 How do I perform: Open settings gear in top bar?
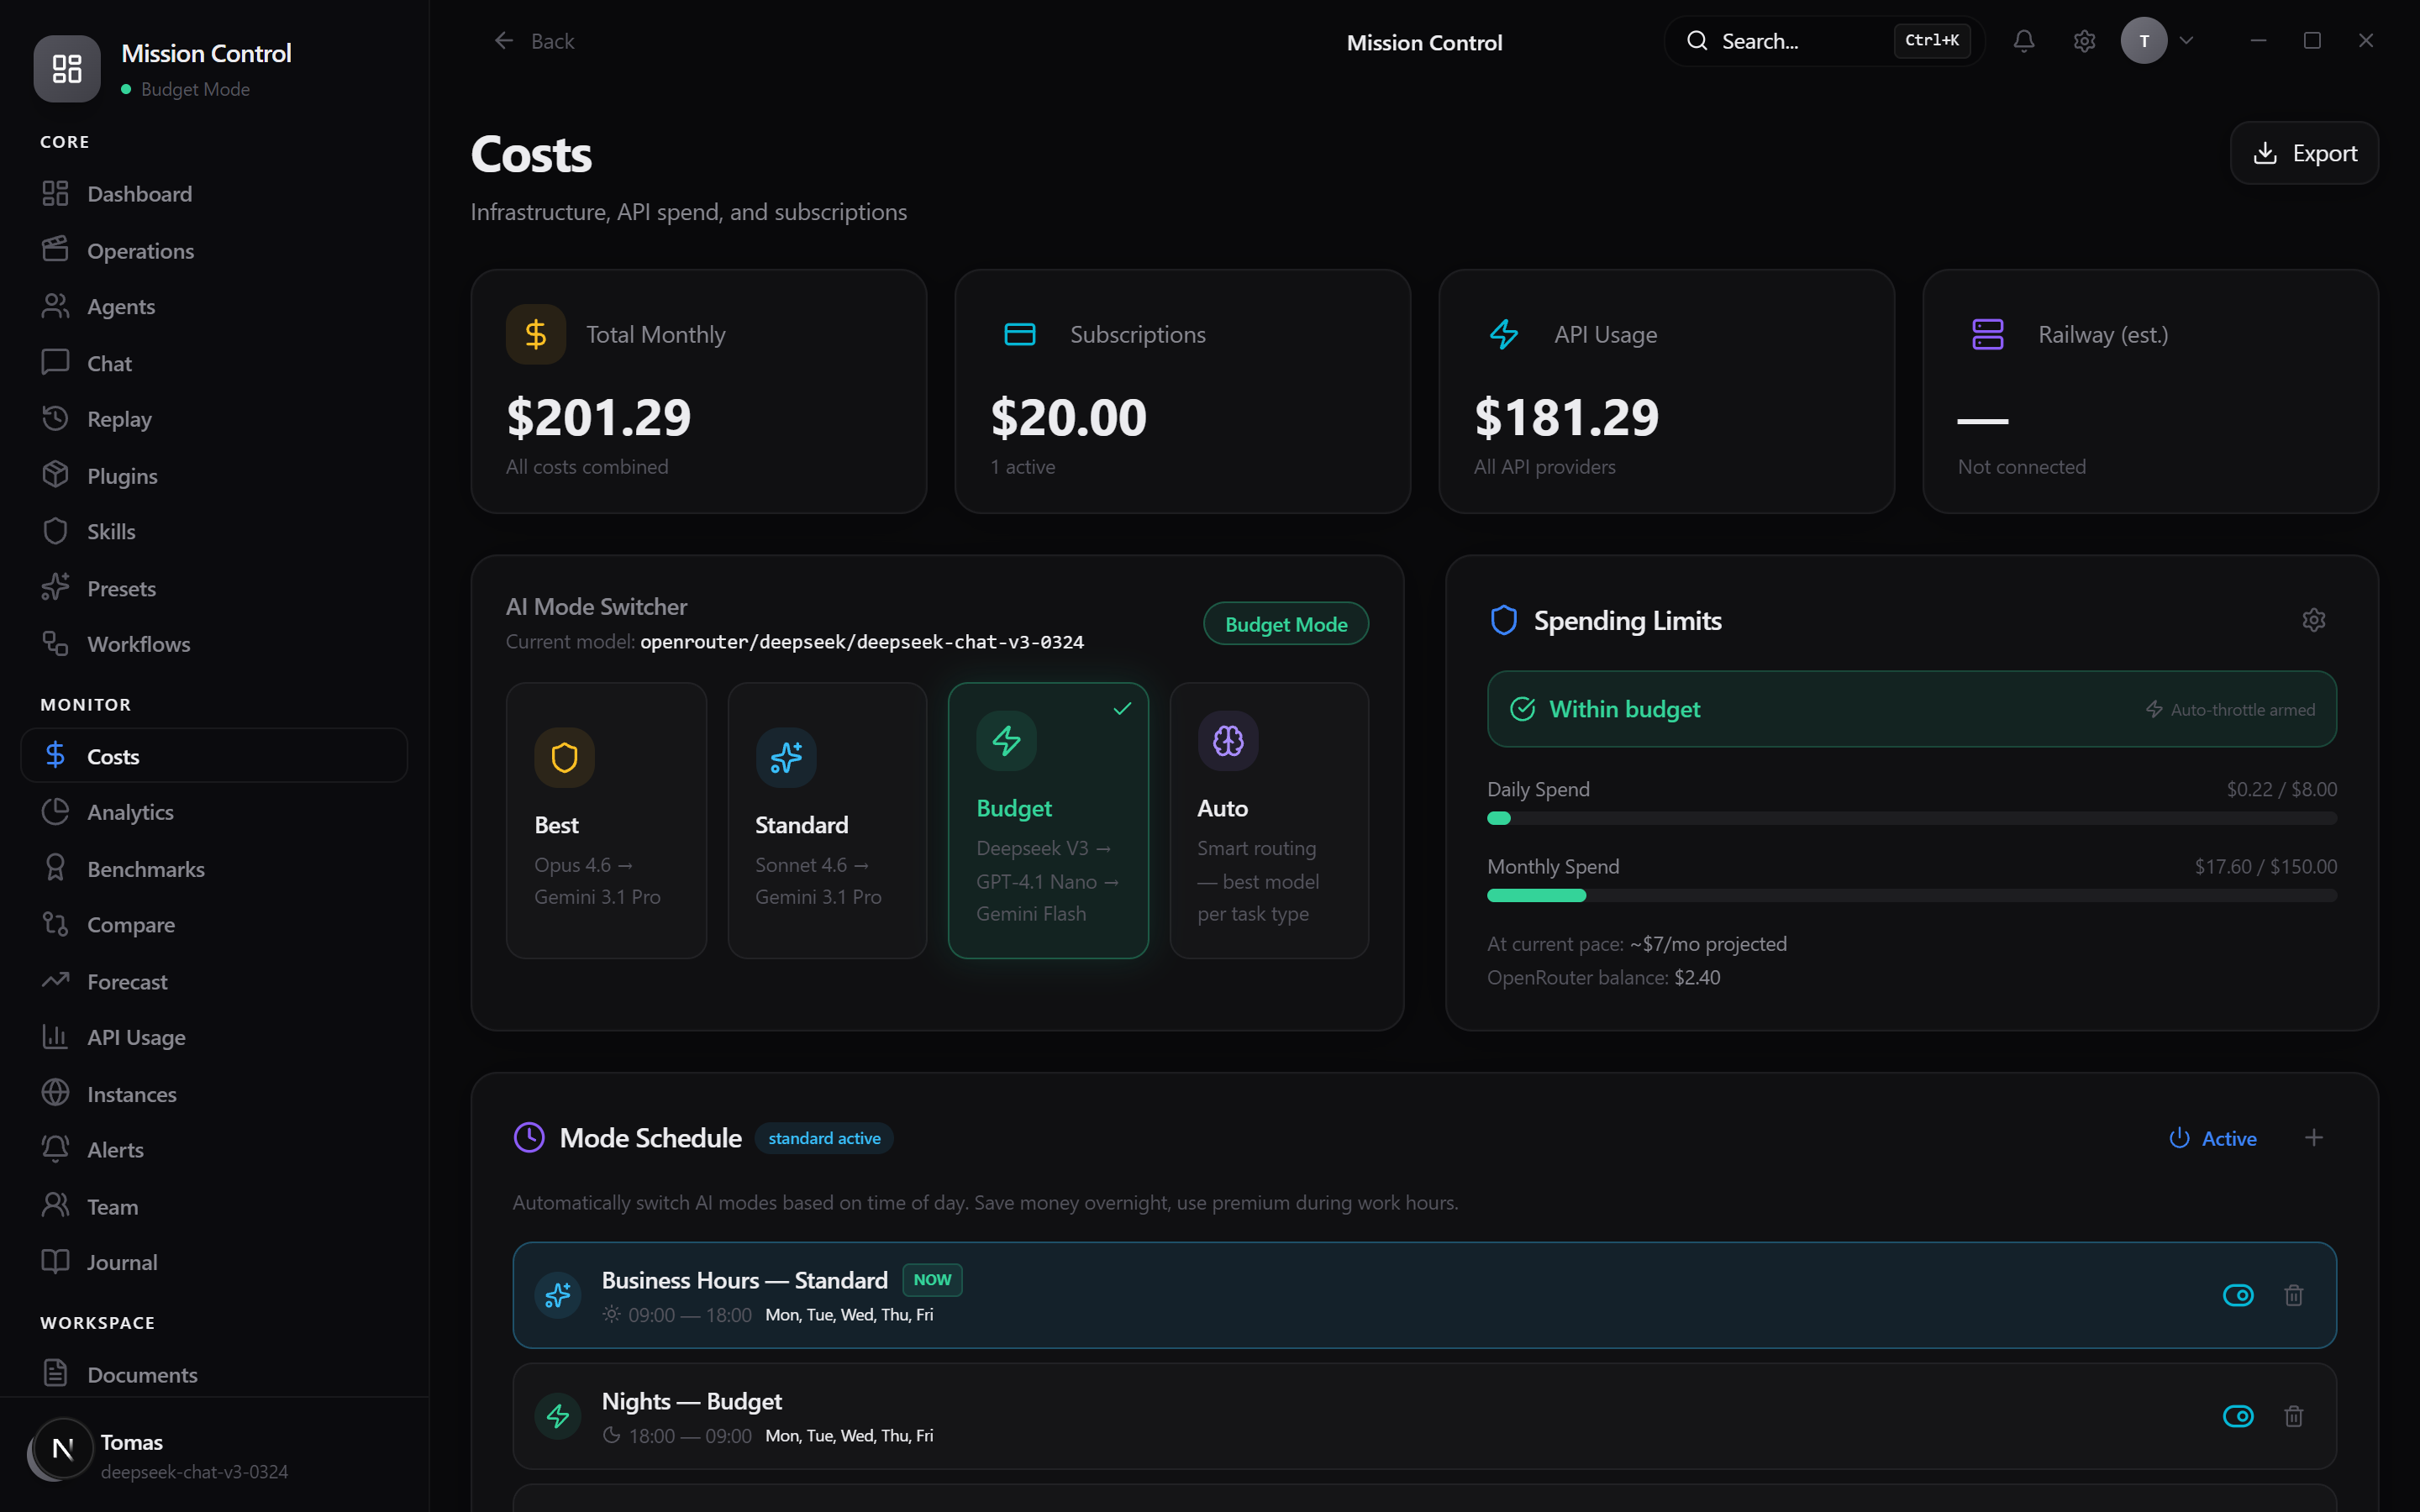pos(2084,41)
